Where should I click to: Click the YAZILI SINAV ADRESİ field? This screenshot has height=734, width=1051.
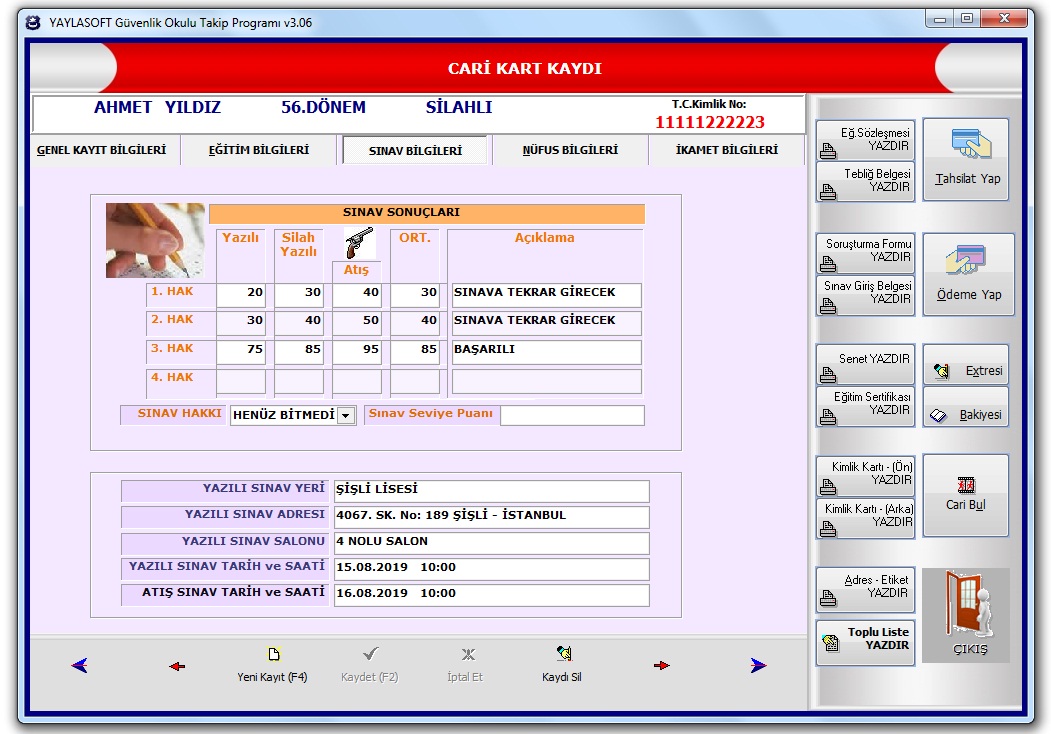coord(491,516)
